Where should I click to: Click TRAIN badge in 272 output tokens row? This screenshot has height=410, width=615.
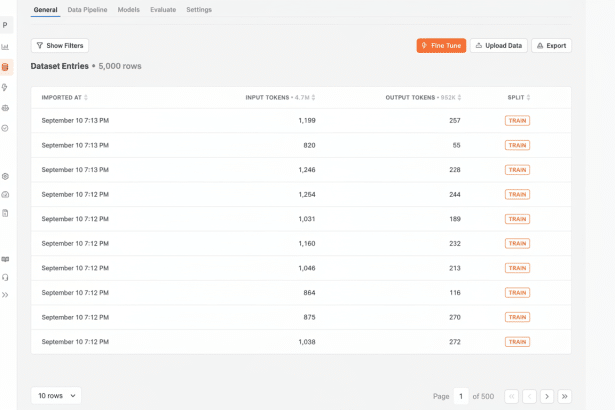[x=517, y=342]
